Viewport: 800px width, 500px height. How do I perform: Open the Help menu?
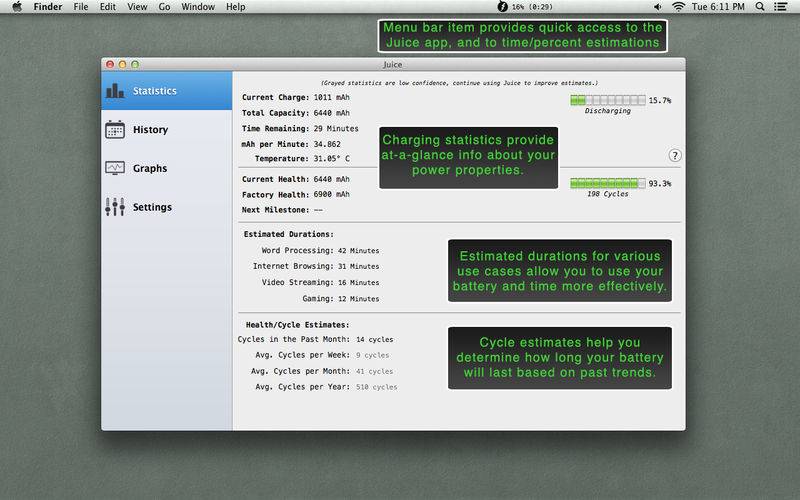tap(236, 7)
